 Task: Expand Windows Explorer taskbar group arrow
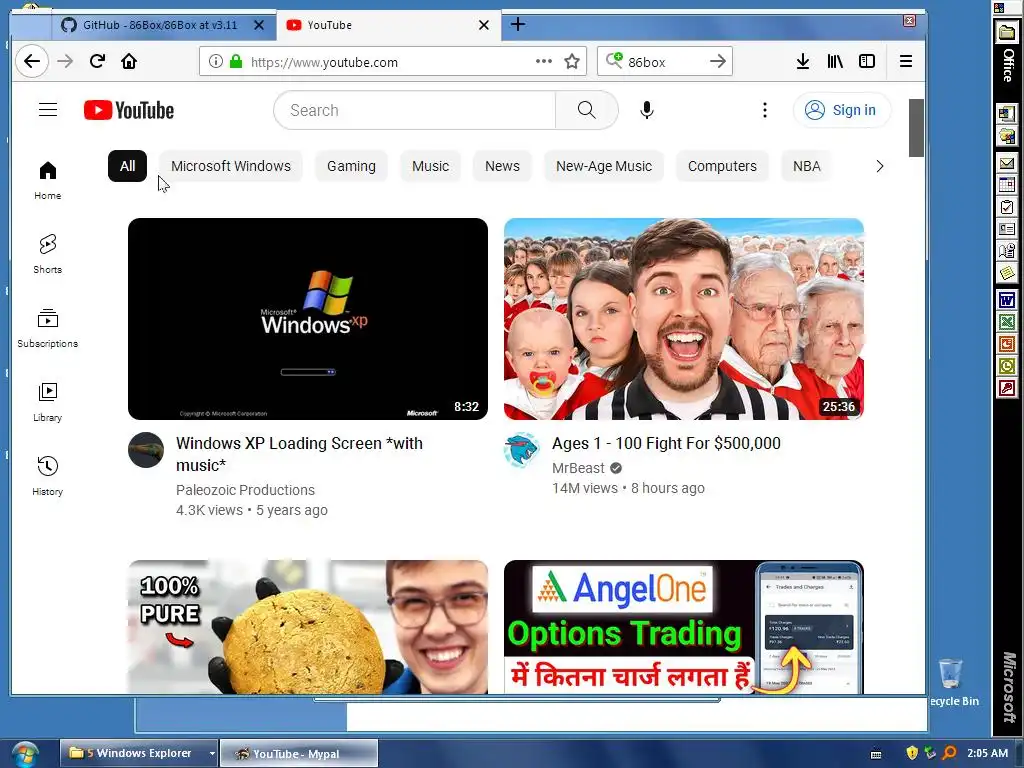click(212, 754)
